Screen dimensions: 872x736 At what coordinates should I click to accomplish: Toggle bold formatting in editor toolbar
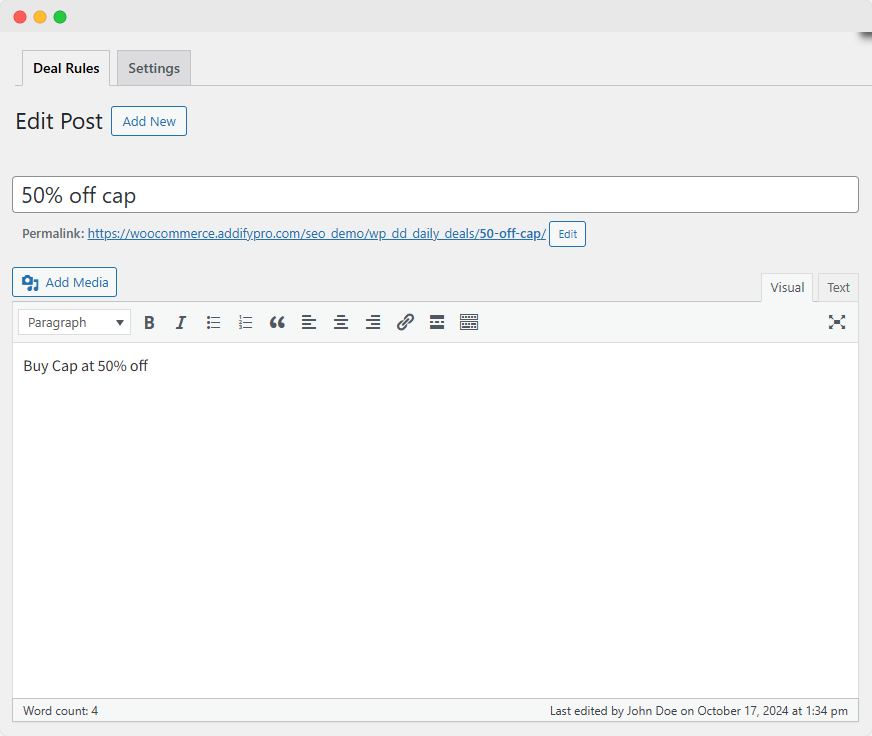149,322
